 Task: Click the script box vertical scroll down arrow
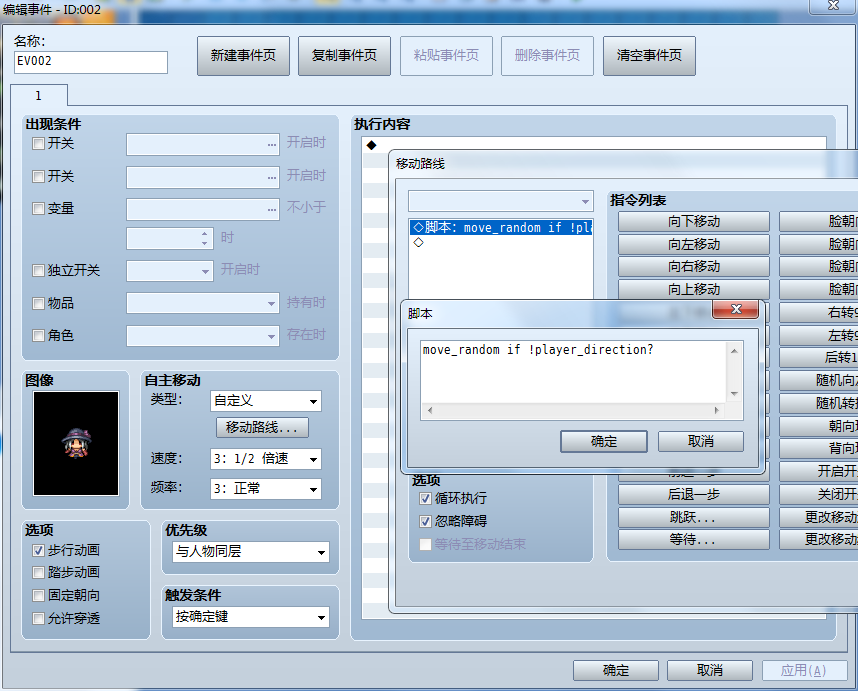(734, 394)
